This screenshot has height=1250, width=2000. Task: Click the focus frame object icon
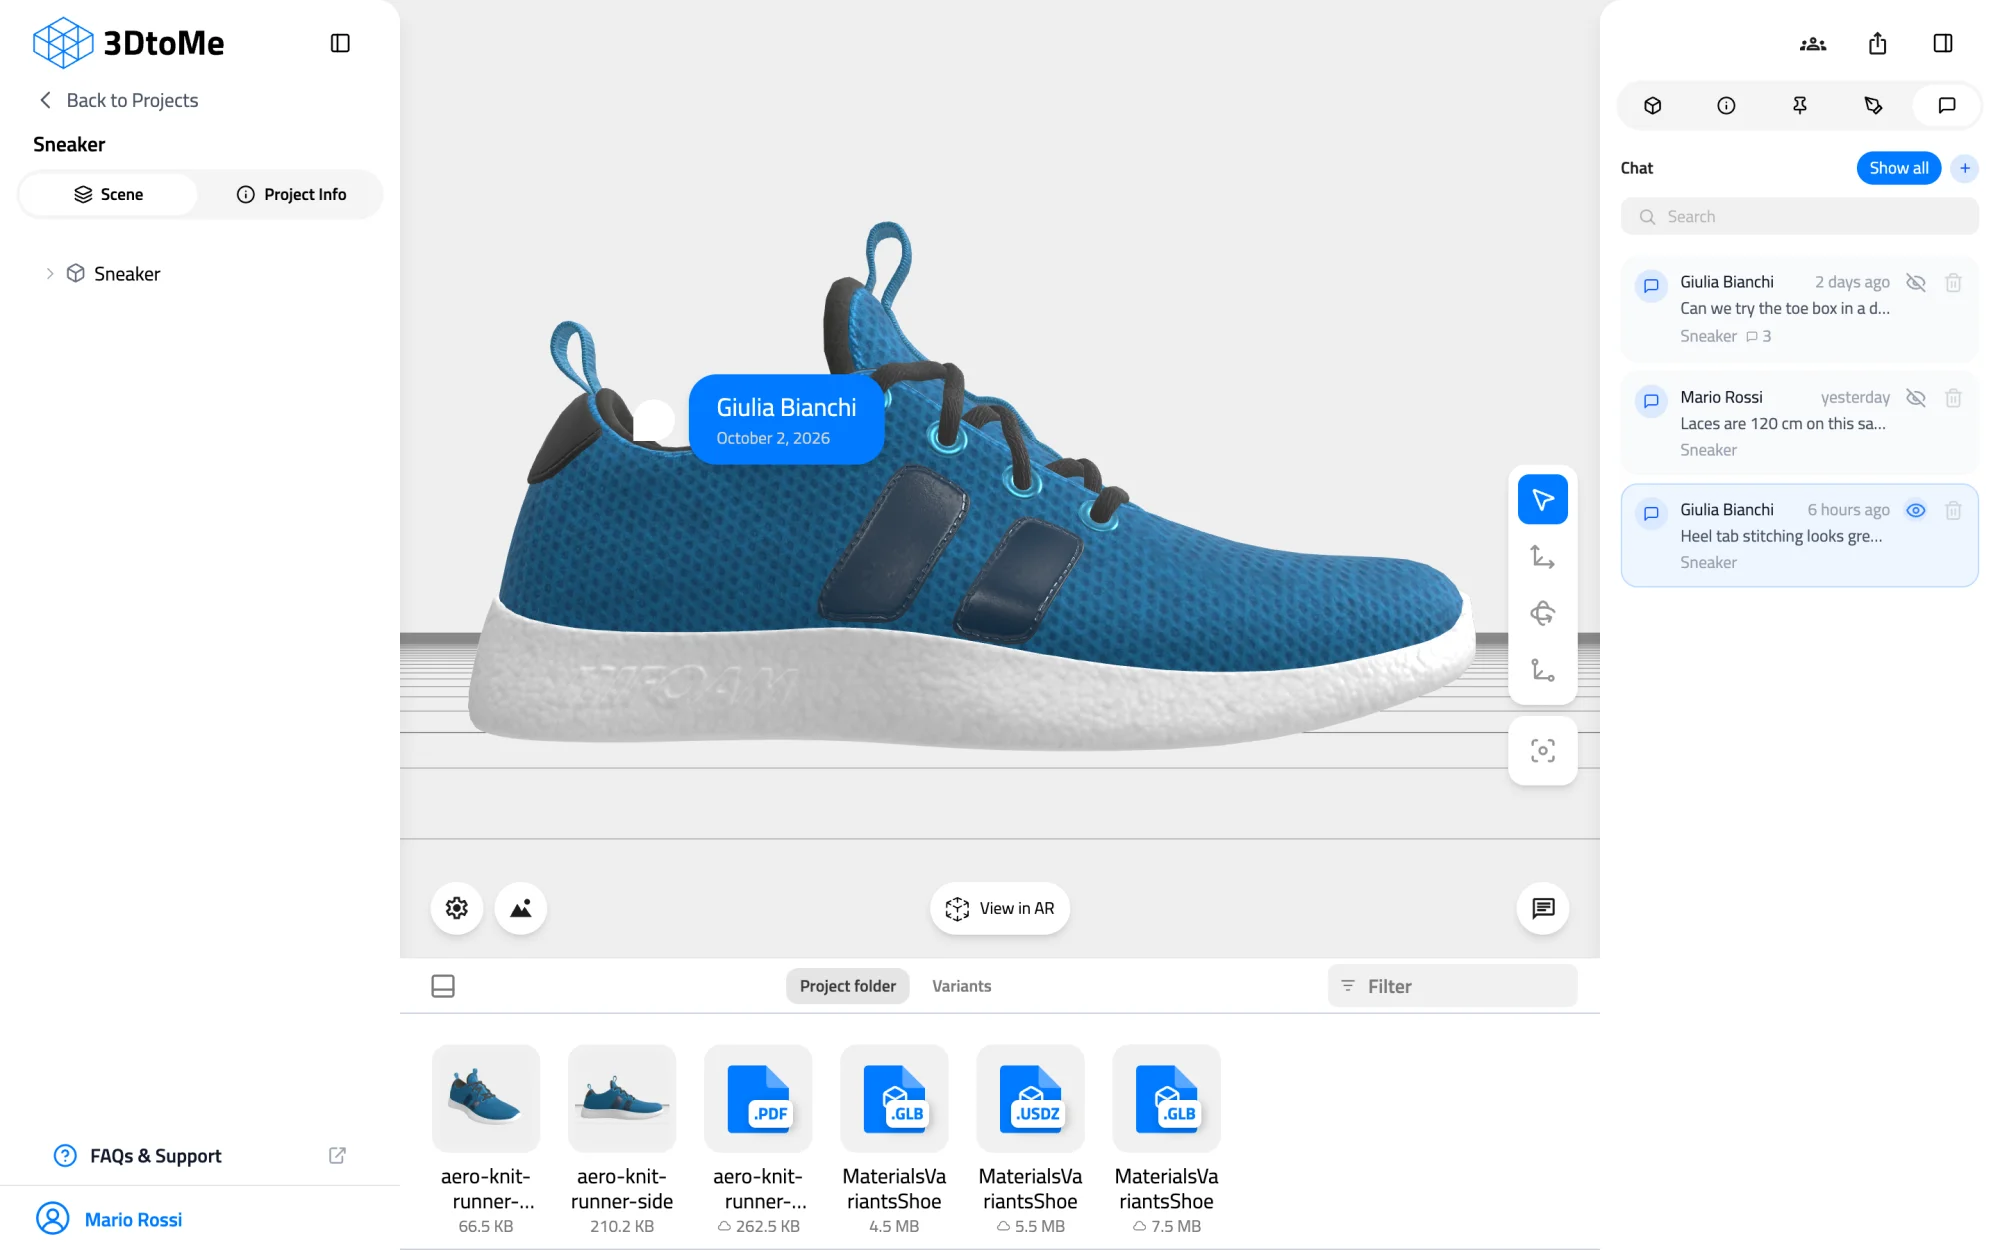(x=1543, y=751)
